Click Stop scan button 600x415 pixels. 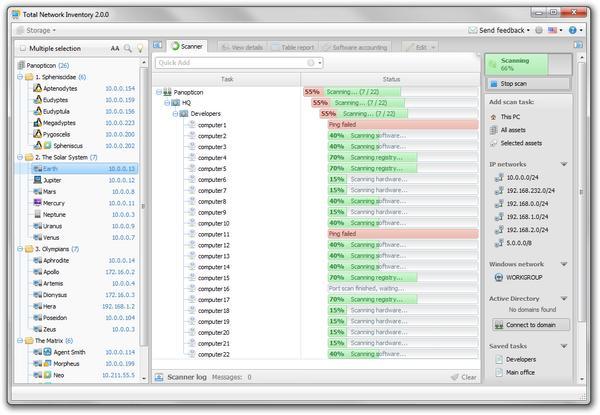pos(528,83)
